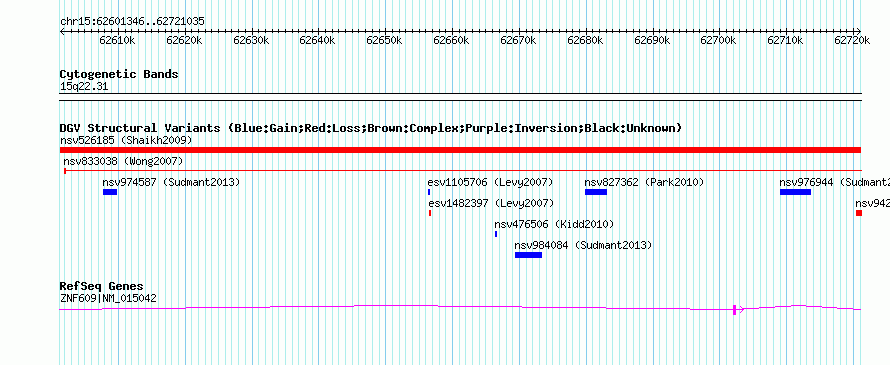The height and width of the screenshot is (365, 890).
Task: Open the ZNF609|NM_015042 gene label
Action: (x=108, y=298)
